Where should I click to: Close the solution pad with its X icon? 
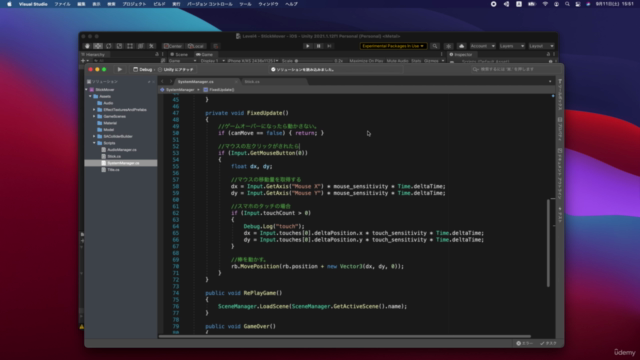tap(153, 82)
